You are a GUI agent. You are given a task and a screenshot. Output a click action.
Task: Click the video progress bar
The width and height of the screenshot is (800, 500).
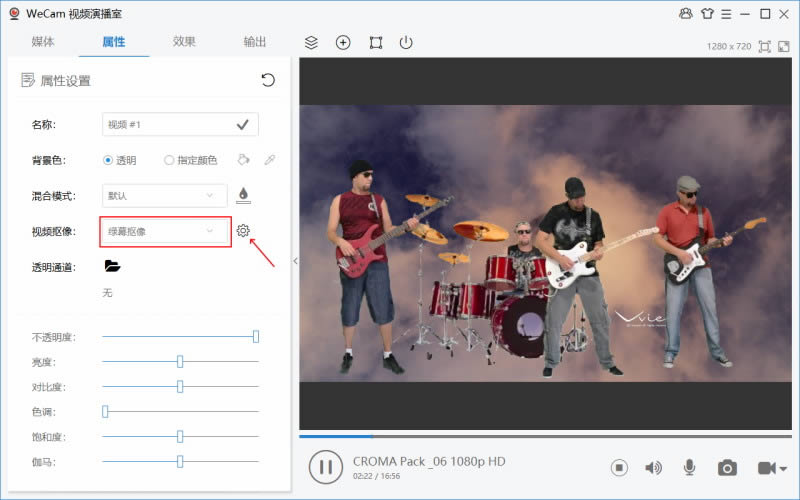545,436
